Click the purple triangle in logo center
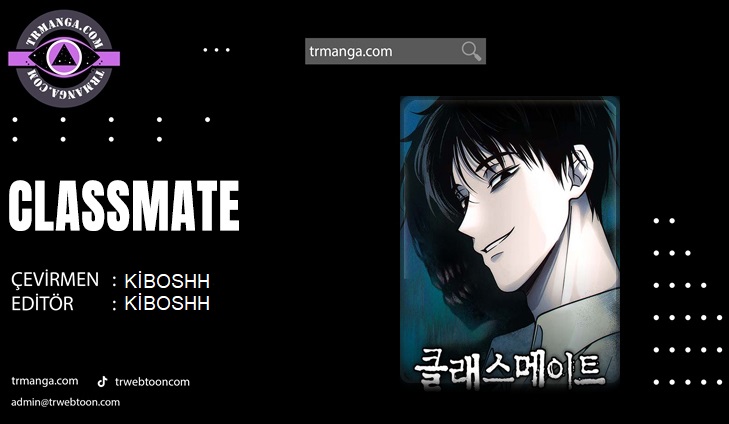This screenshot has width=729, height=424. [64, 58]
